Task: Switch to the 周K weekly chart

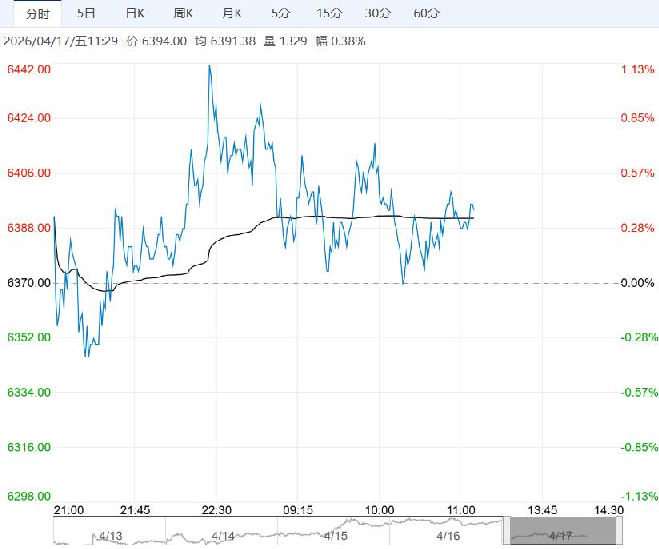Action: [183, 13]
